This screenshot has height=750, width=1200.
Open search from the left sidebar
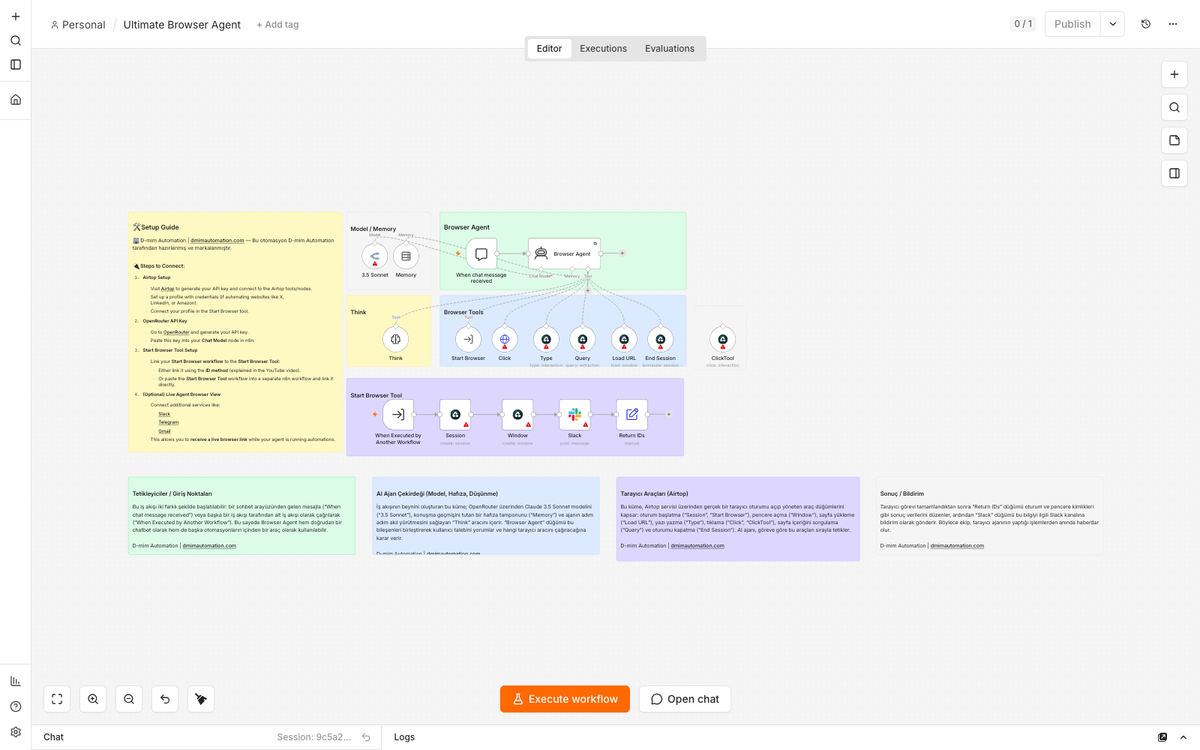coord(15,41)
